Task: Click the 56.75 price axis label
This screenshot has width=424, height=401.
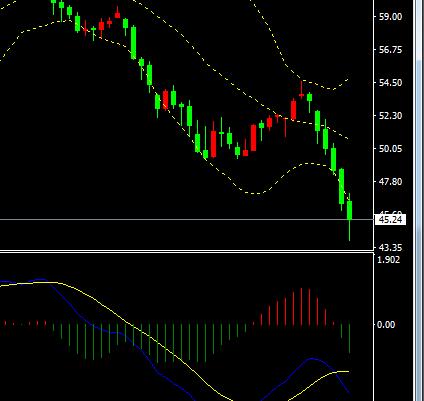Action: point(390,50)
